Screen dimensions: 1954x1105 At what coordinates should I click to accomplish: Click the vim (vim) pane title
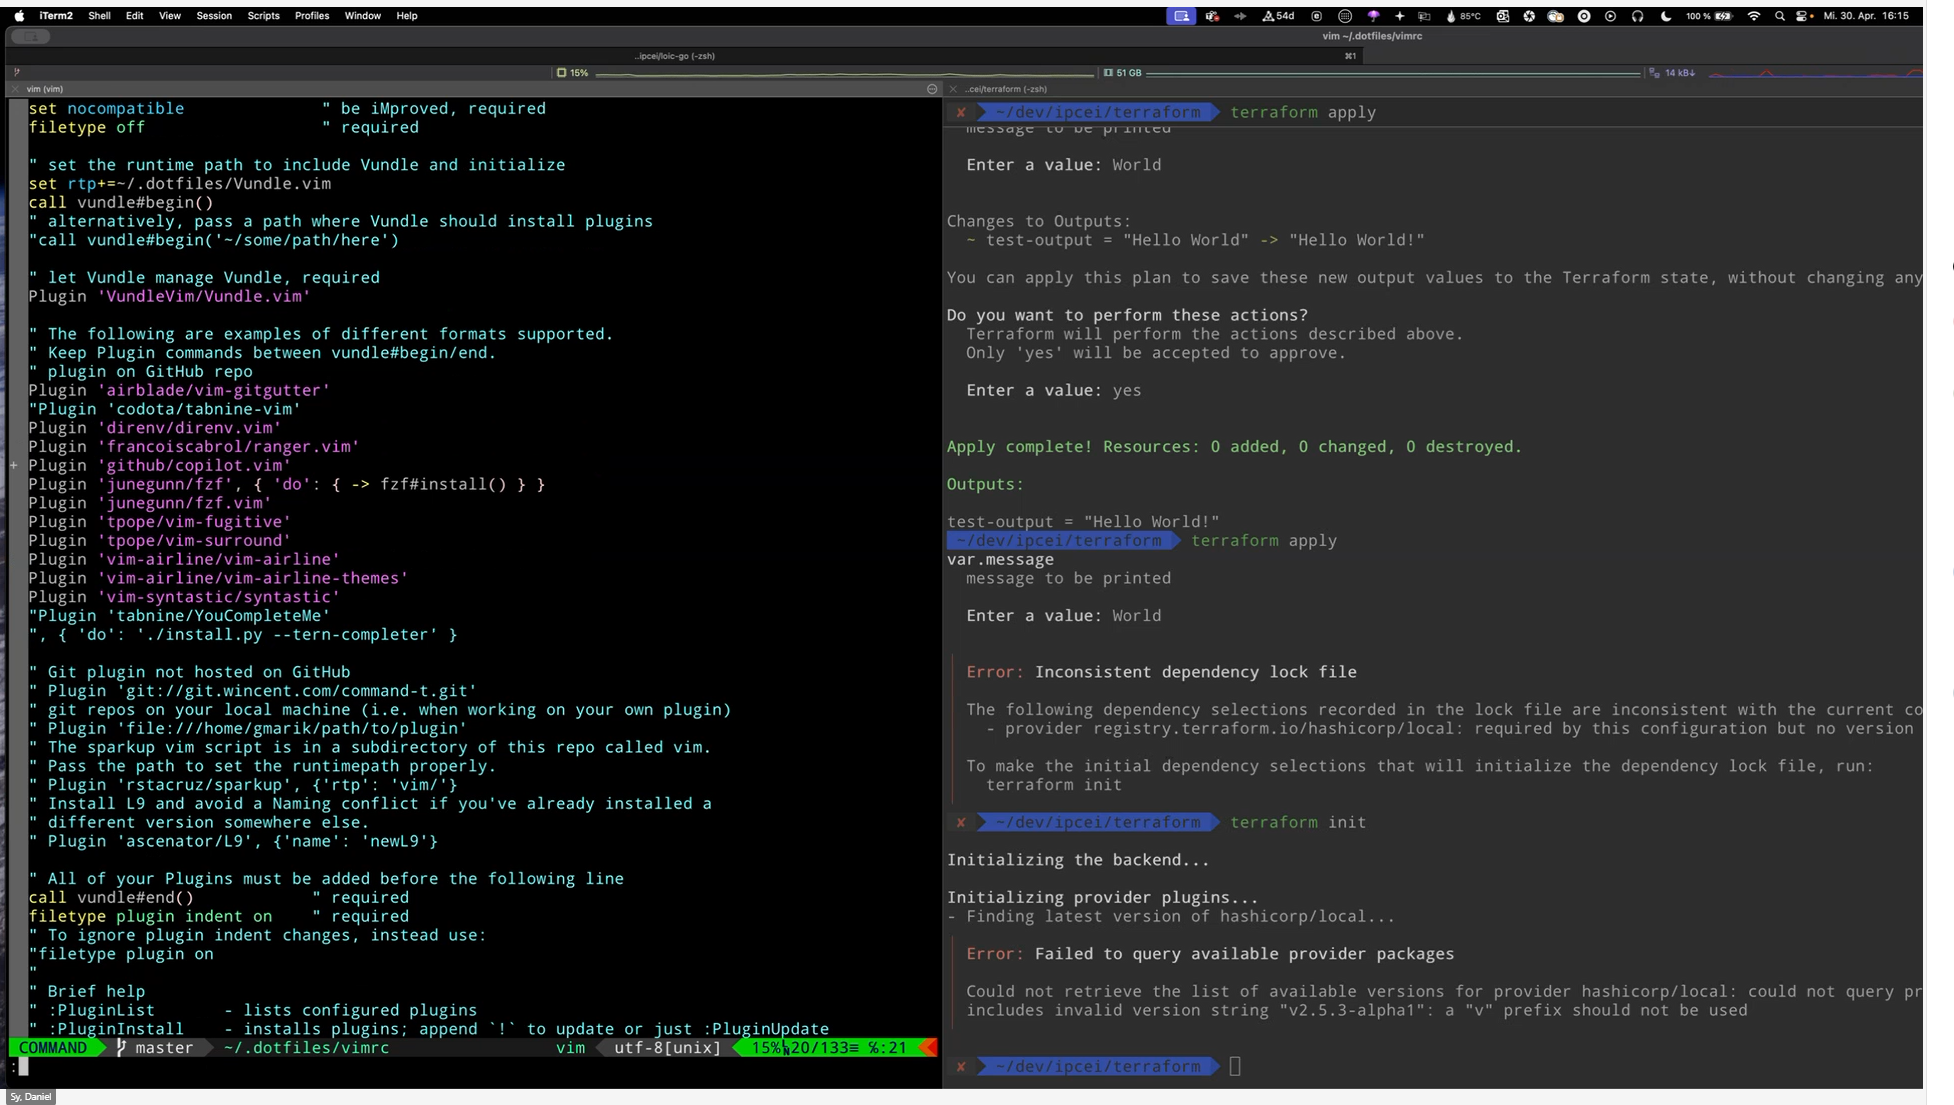[45, 89]
